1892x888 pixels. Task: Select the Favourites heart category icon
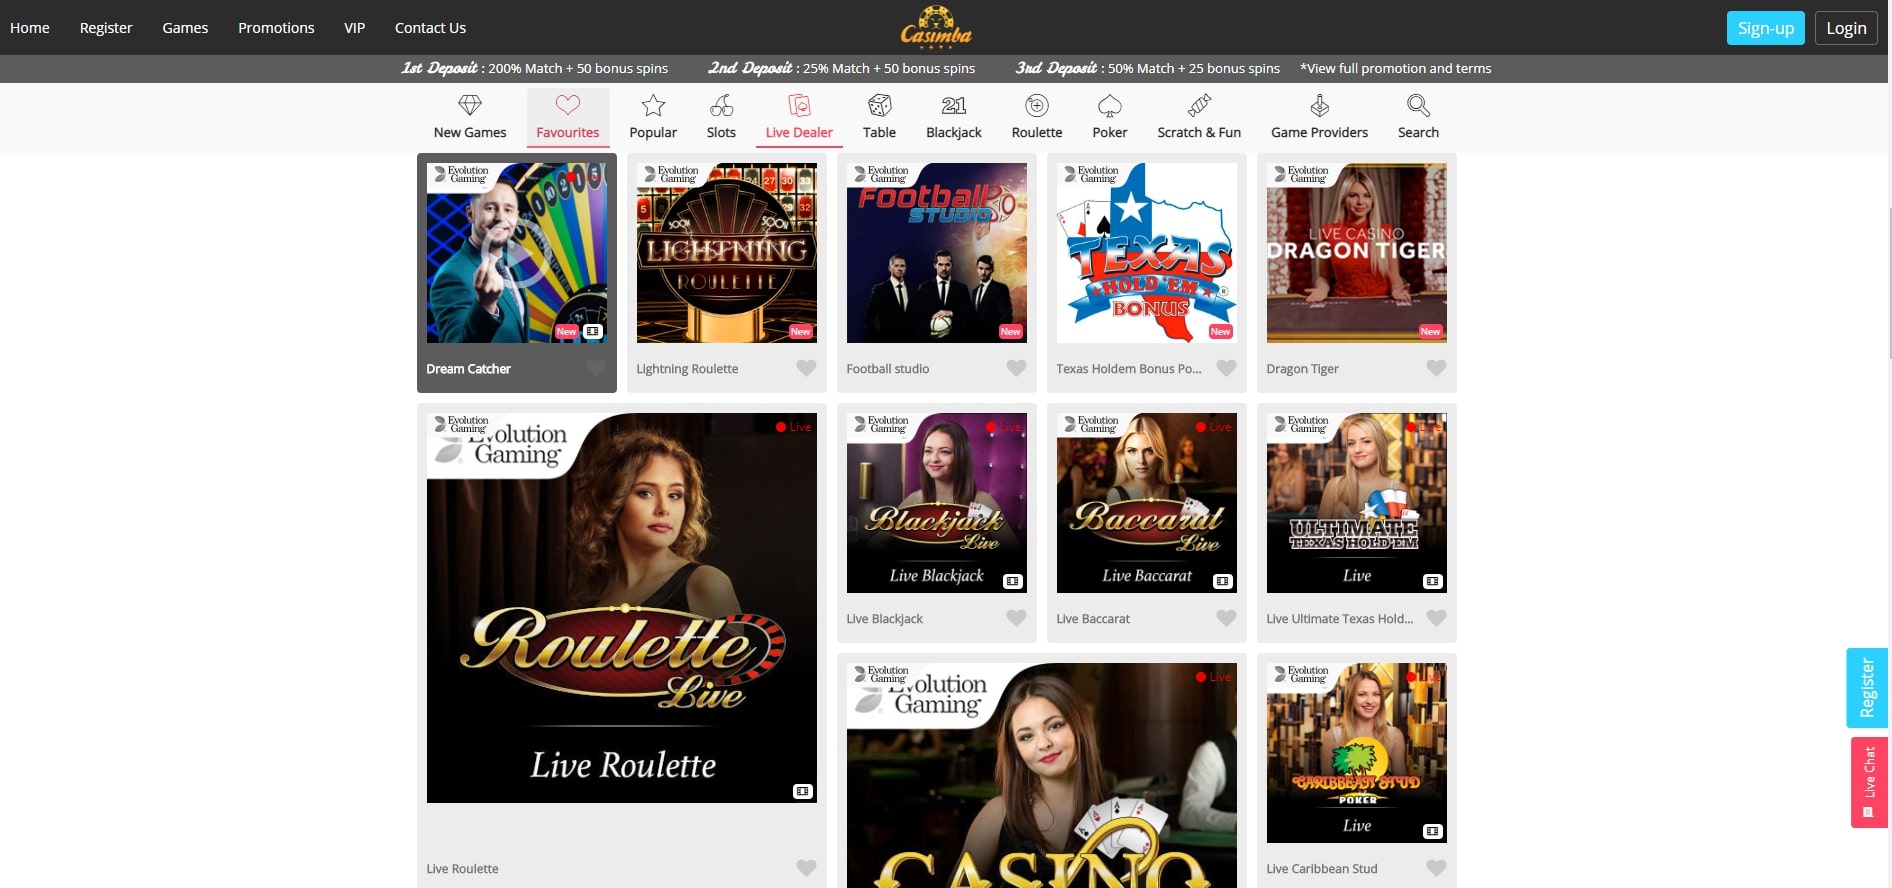point(568,105)
